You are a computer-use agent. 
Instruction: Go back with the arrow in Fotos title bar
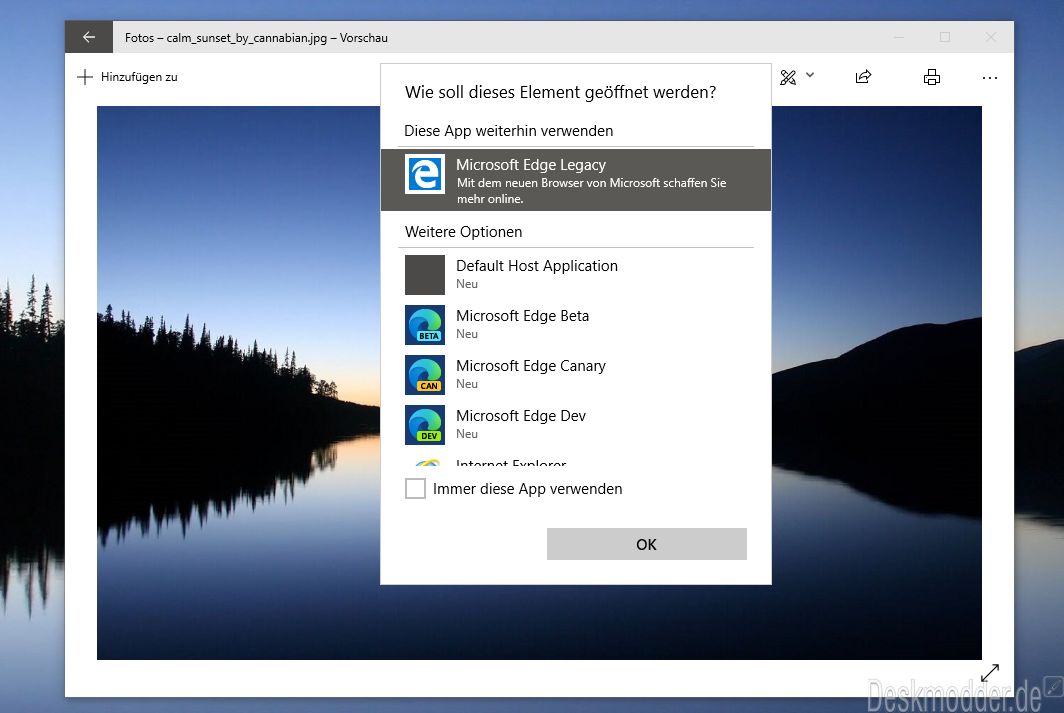(89, 37)
